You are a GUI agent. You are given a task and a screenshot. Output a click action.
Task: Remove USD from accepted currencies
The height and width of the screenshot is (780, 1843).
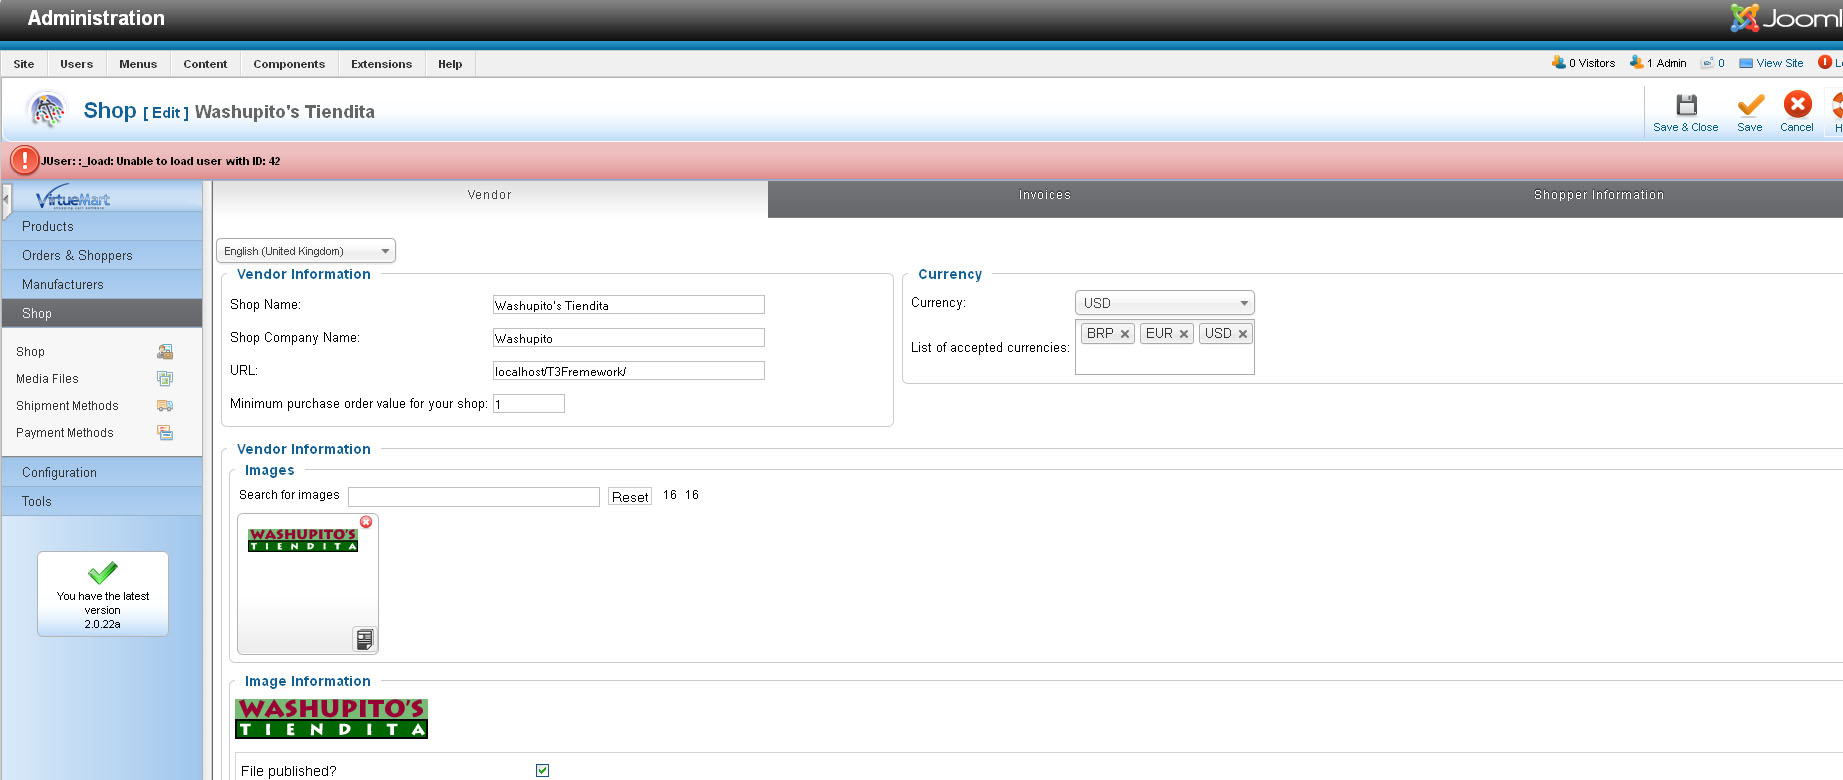pos(1242,334)
